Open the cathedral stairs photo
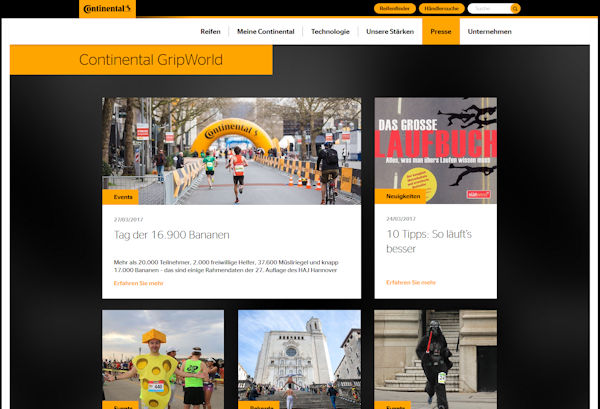The width and height of the screenshot is (600, 409). (299, 359)
